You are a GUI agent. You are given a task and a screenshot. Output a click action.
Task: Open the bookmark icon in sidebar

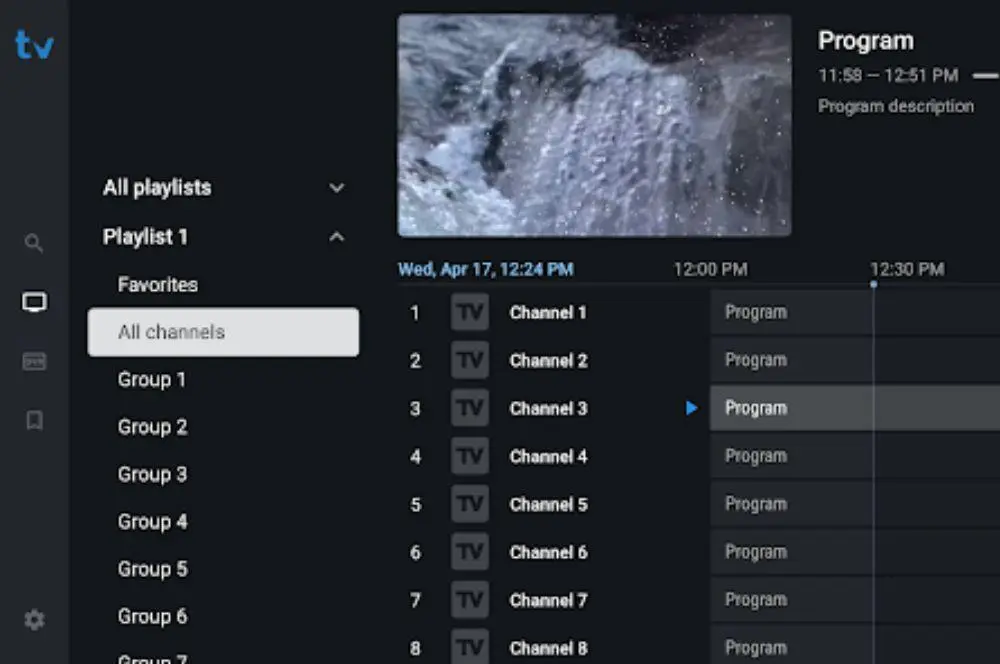34,420
